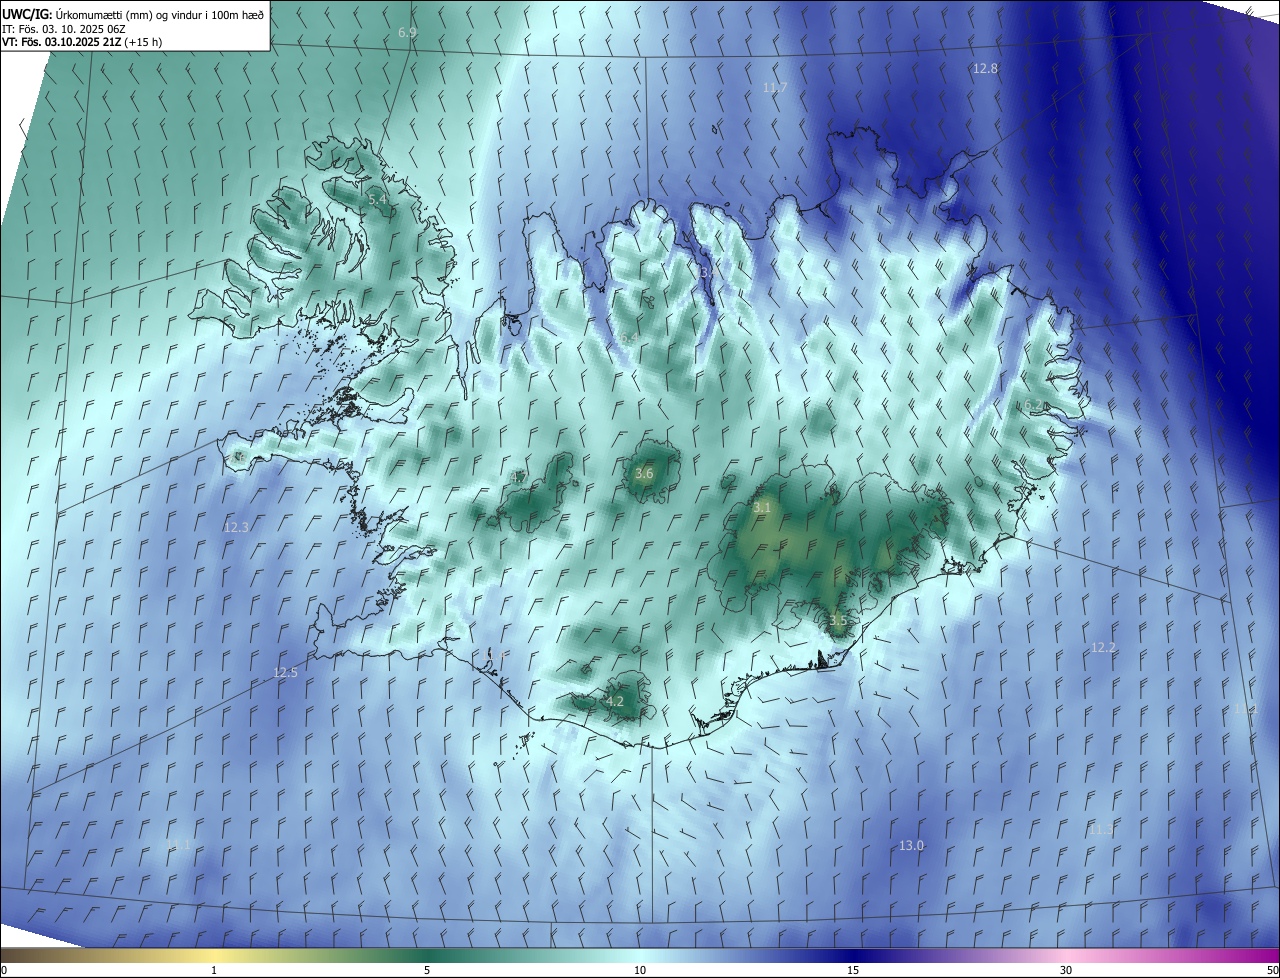Viewport: 1280px width, 978px height.
Task: Click the 'UWC/IG: Úrkomumætti (mm)' title line
Action: [133, 13]
